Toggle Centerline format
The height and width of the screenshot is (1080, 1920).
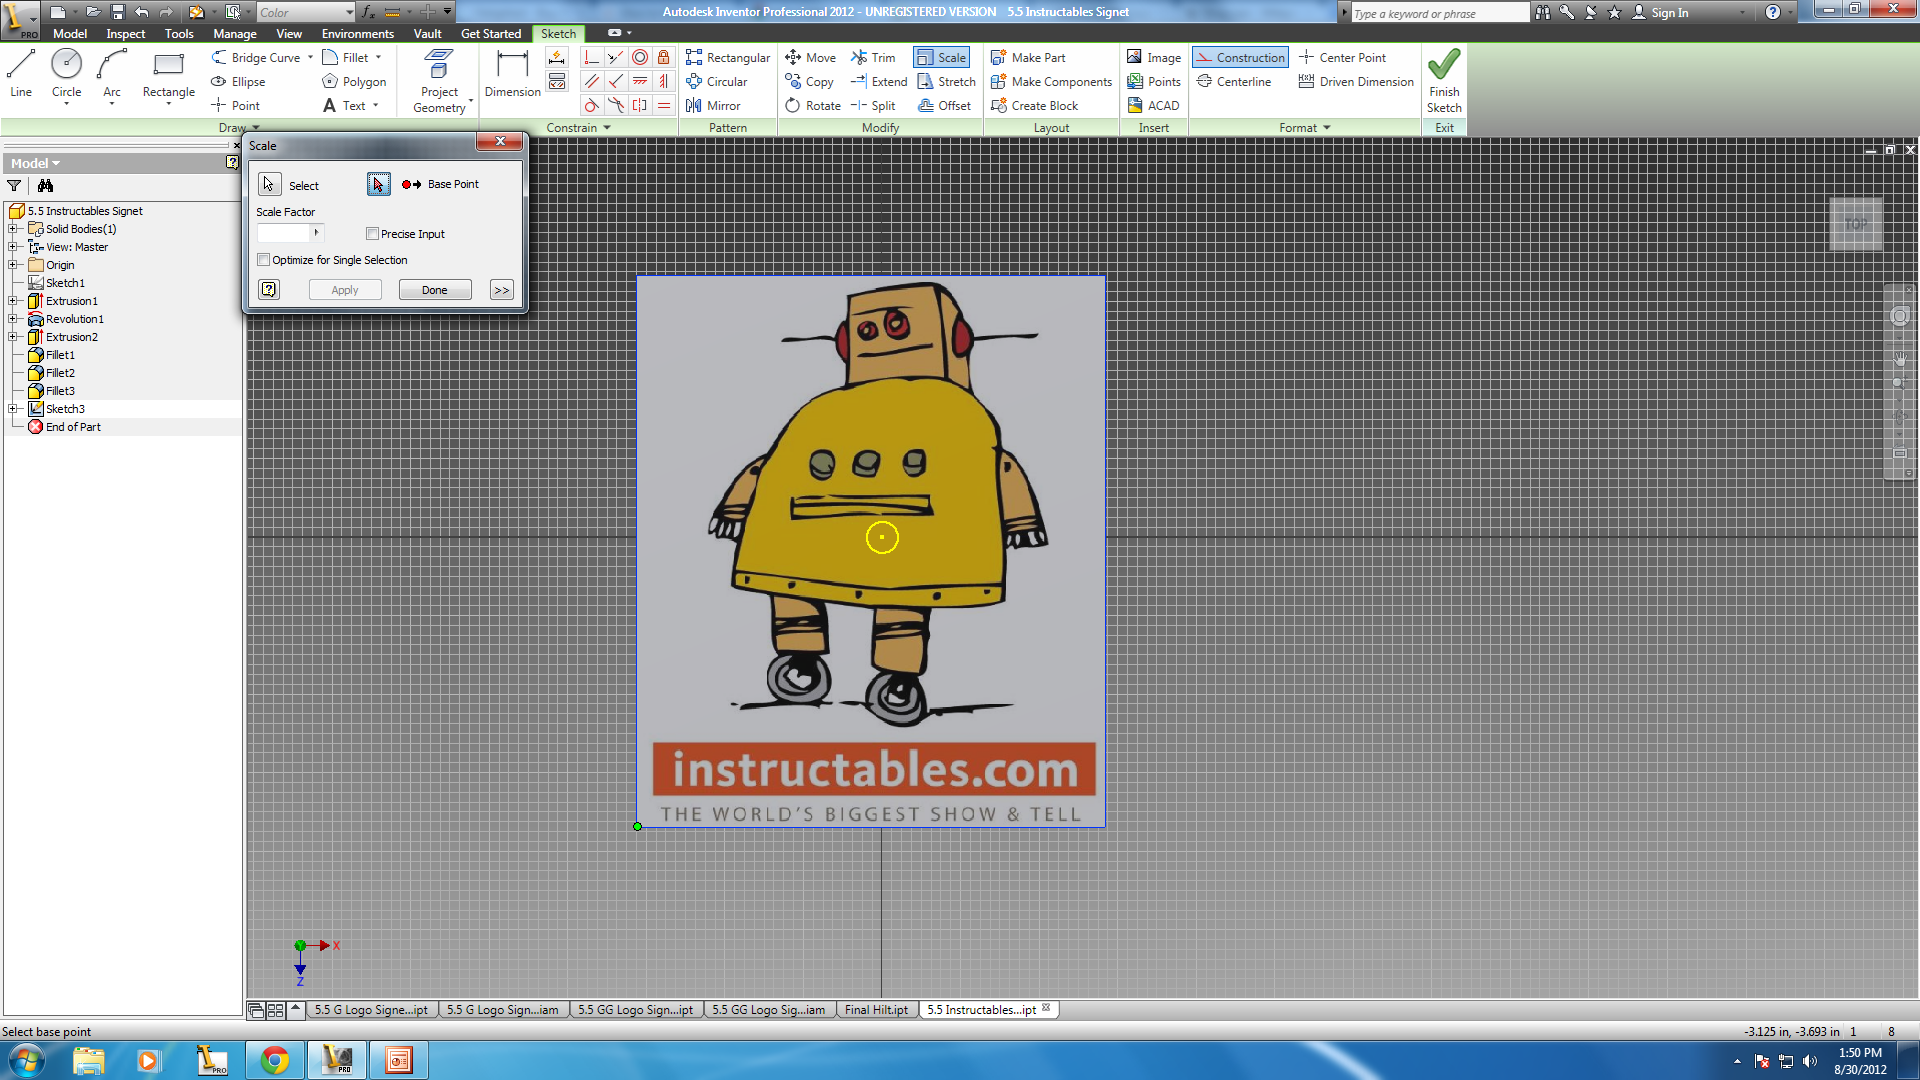coord(1234,82)
